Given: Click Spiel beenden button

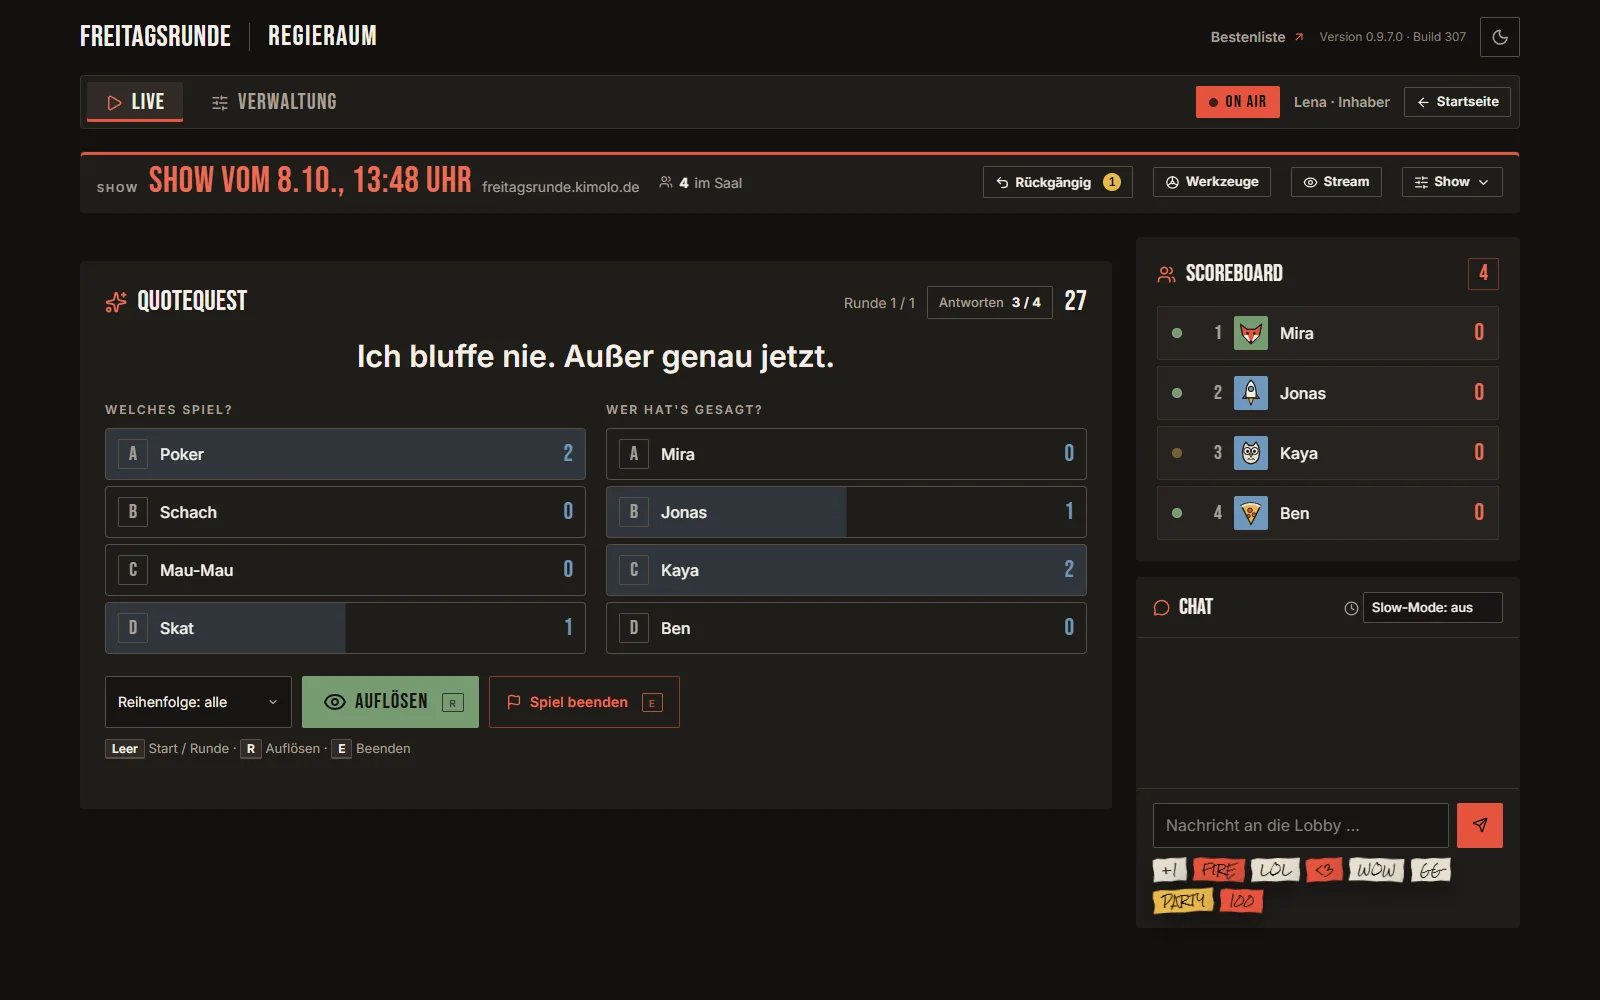Looking at the screenshot, I should [x=584, y=702].
